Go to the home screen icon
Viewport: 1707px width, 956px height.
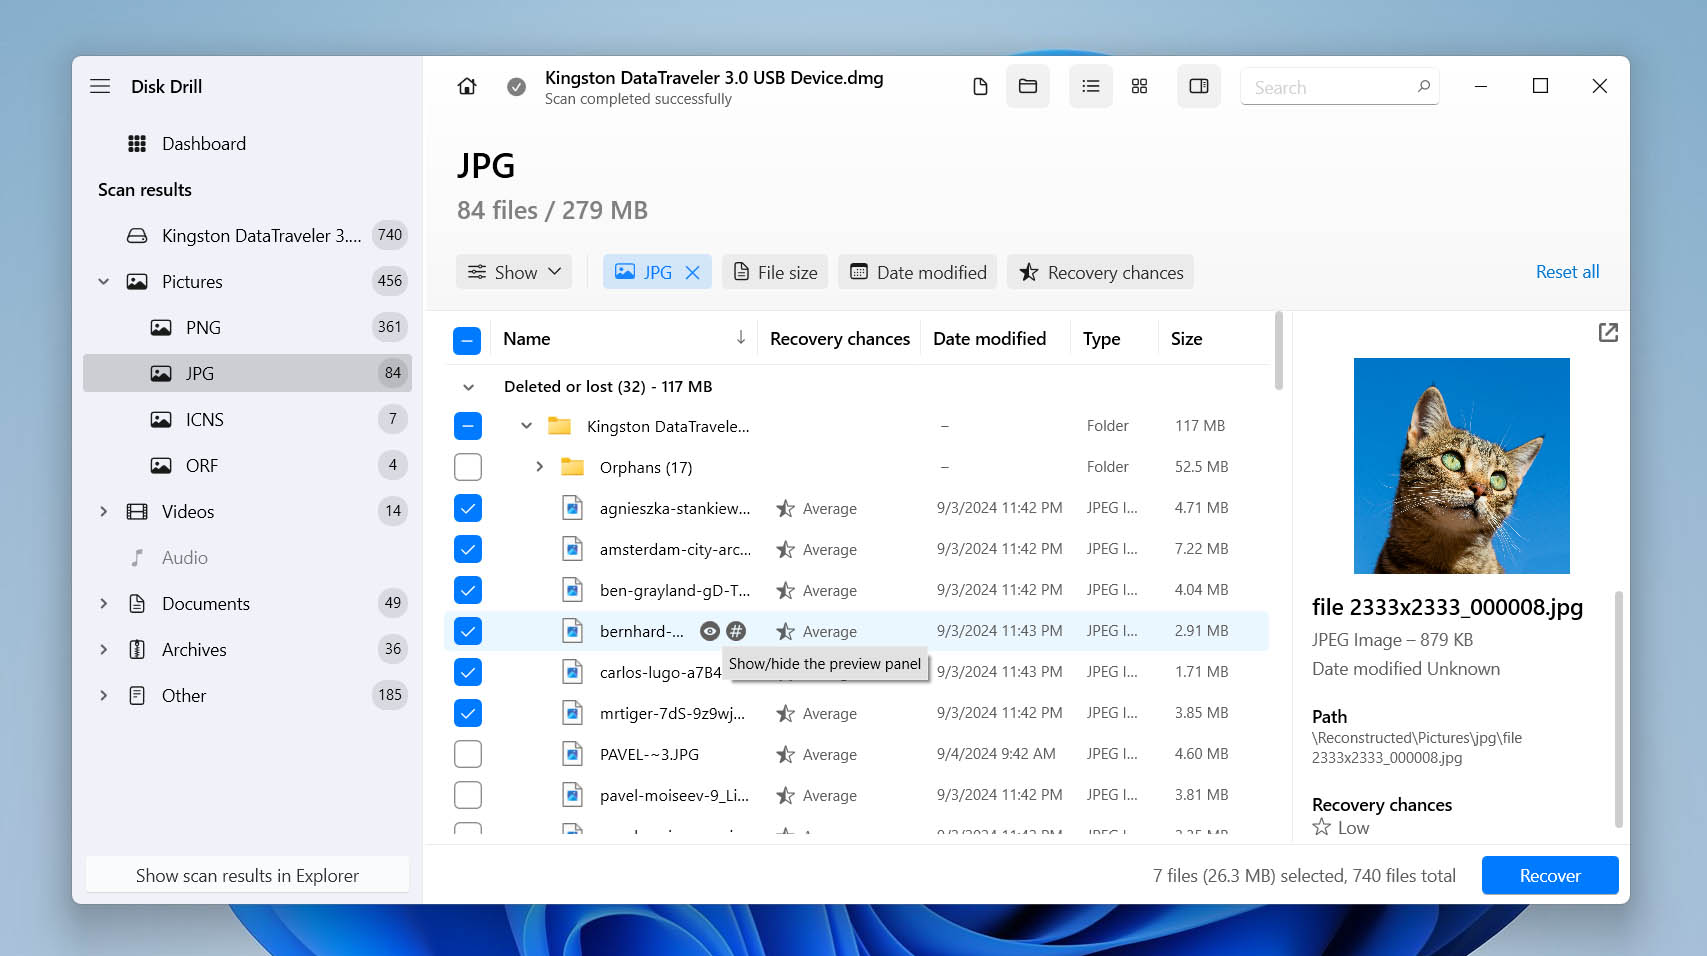[467, 87]
